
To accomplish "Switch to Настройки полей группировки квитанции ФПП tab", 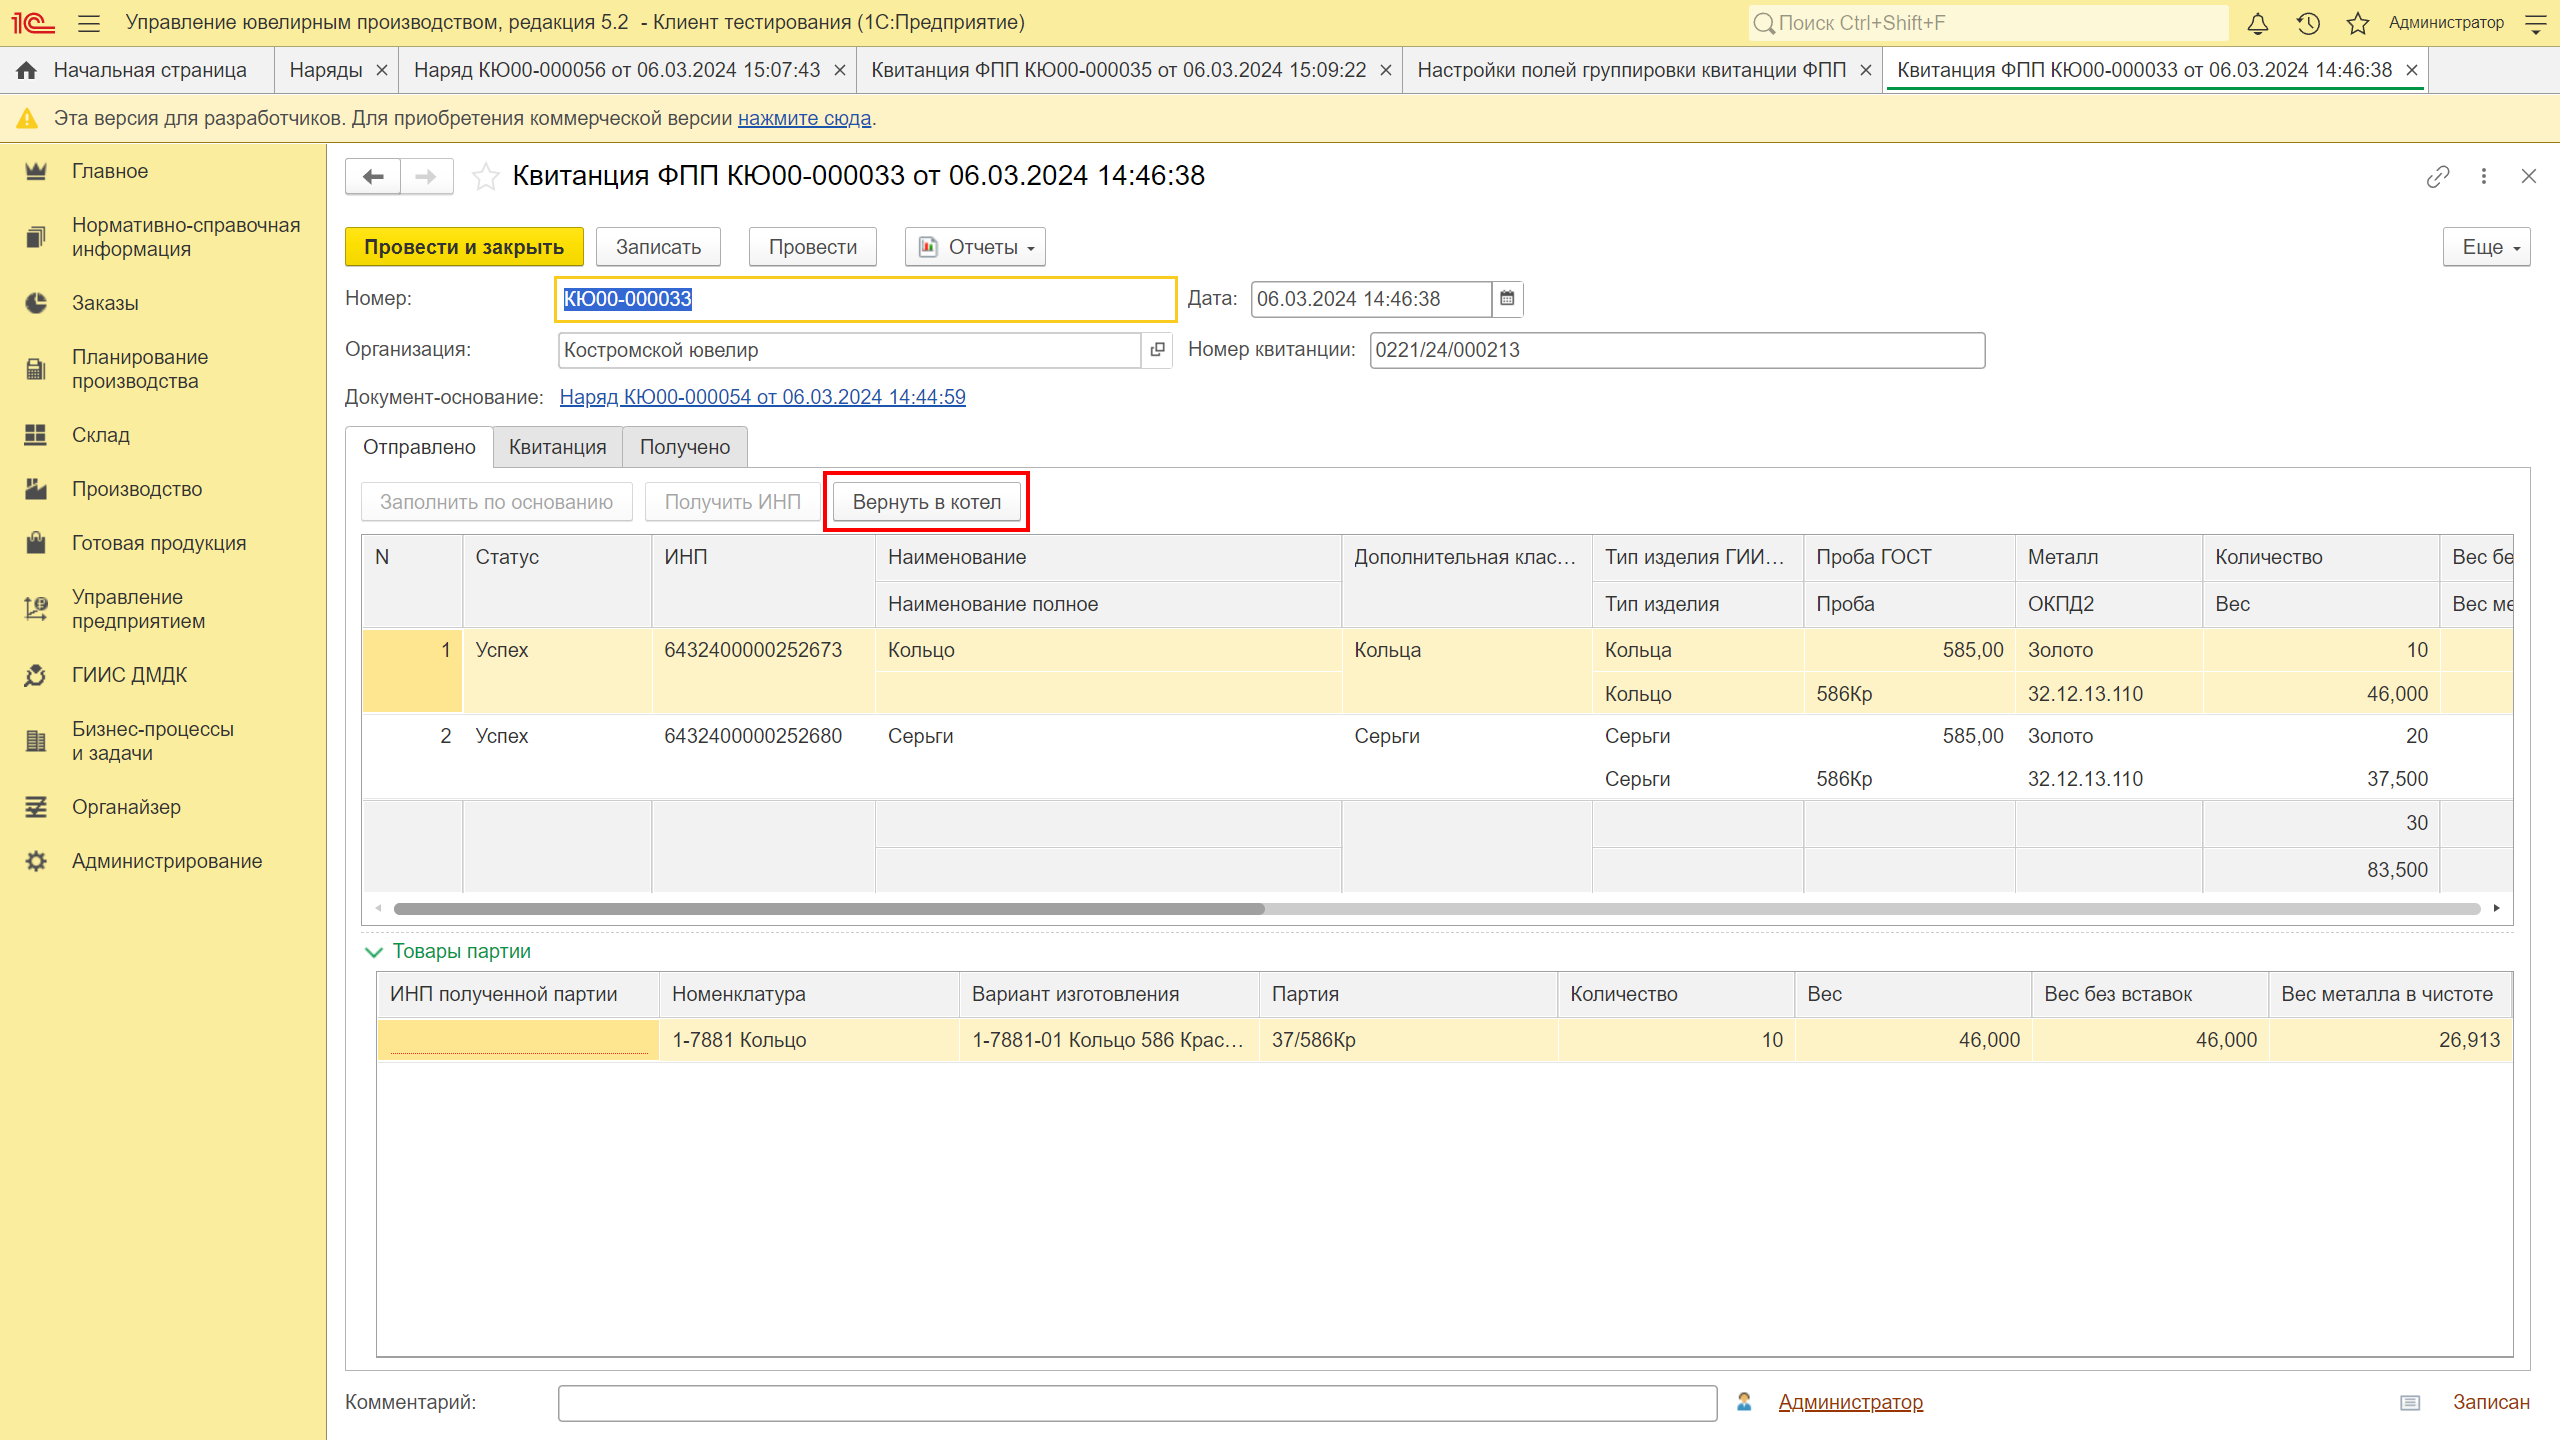I will 1632,70.
